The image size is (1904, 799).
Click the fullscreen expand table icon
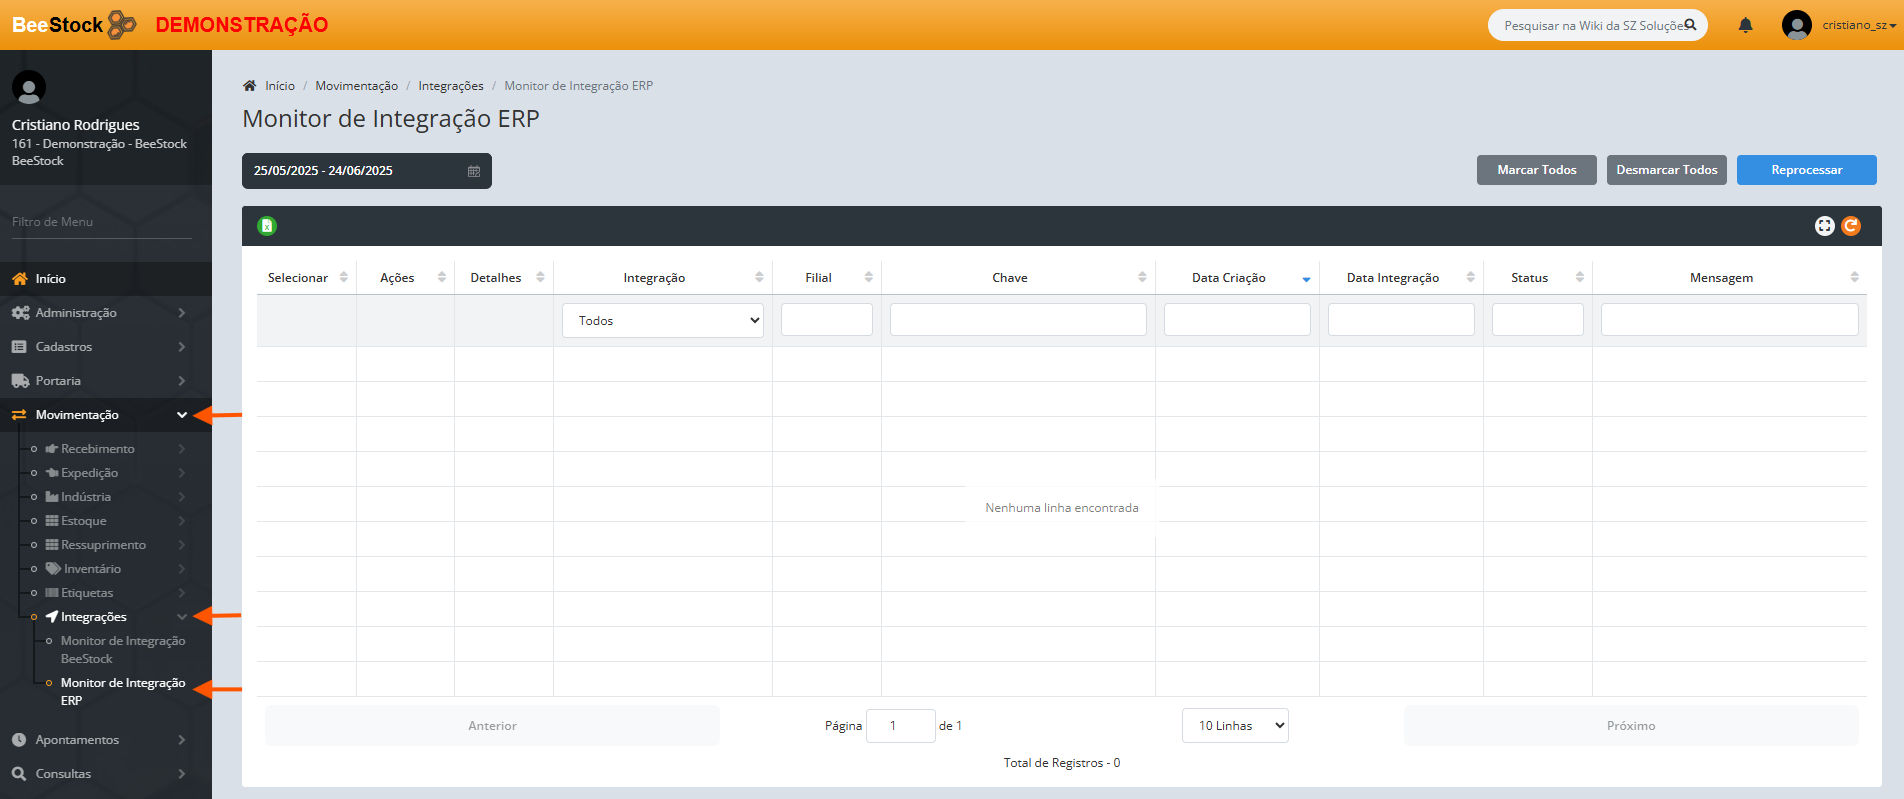point(1824,226)
